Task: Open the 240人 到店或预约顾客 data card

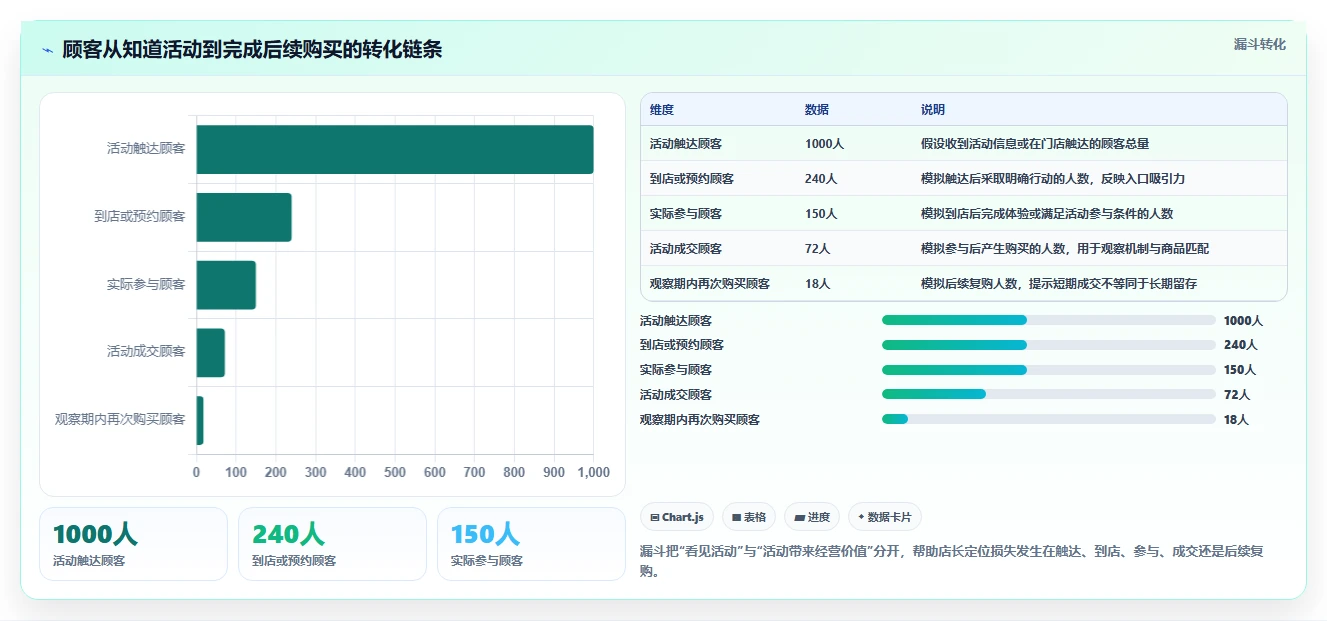Action: click(332, 544)
